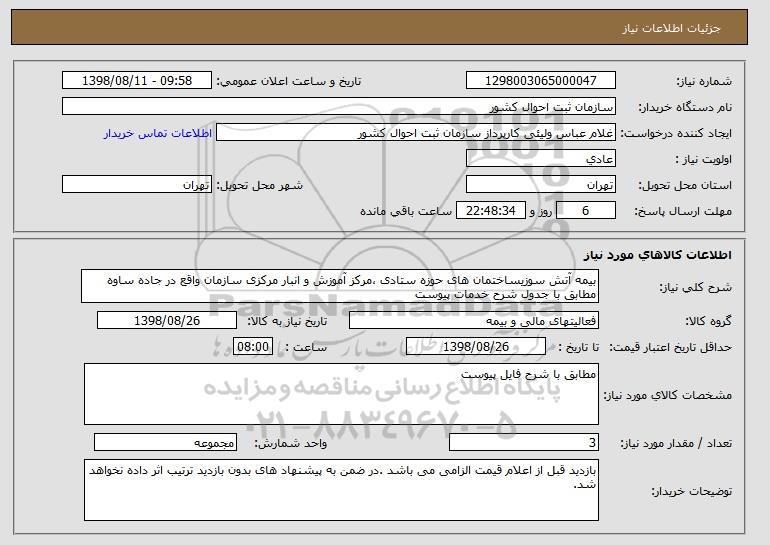
Task: Click the goods specification box مطابق با شرح فایل پیوست
Action: (x=341, y=394)
